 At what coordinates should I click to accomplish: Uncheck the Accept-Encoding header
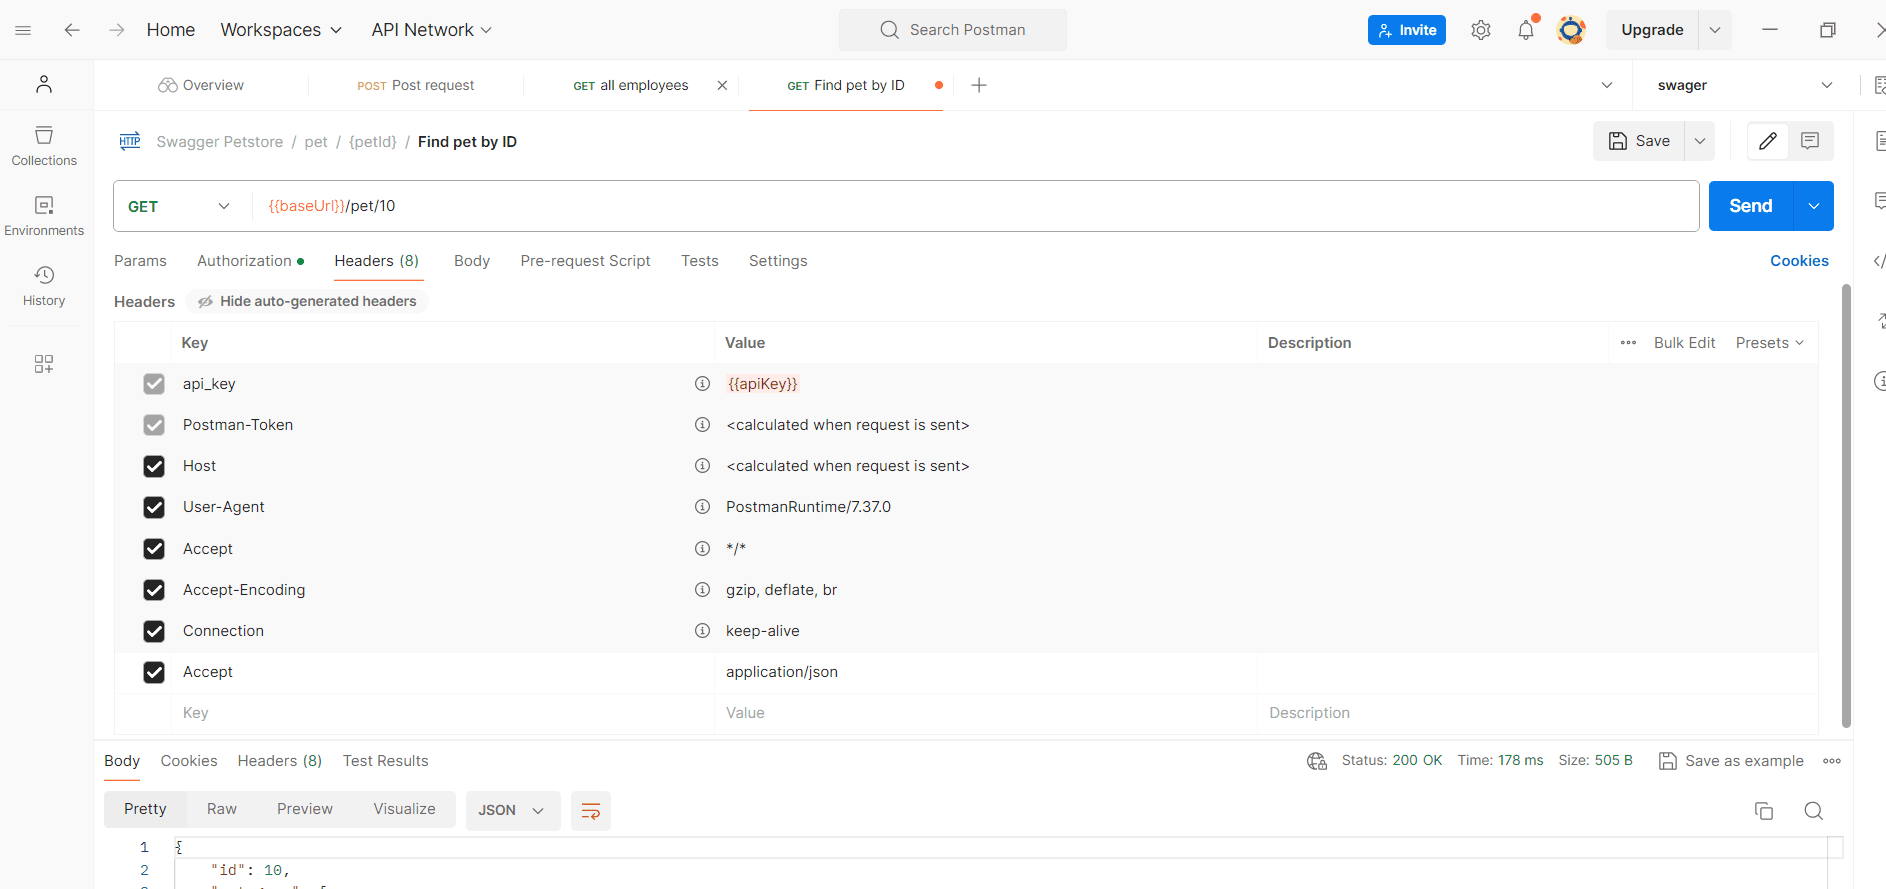[x=154, y=590]
